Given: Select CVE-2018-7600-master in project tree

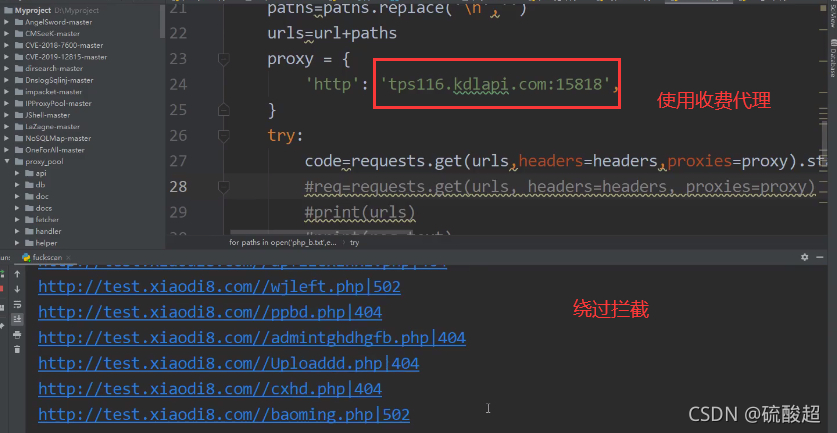Looking at the screenshot, I should 64,45.
